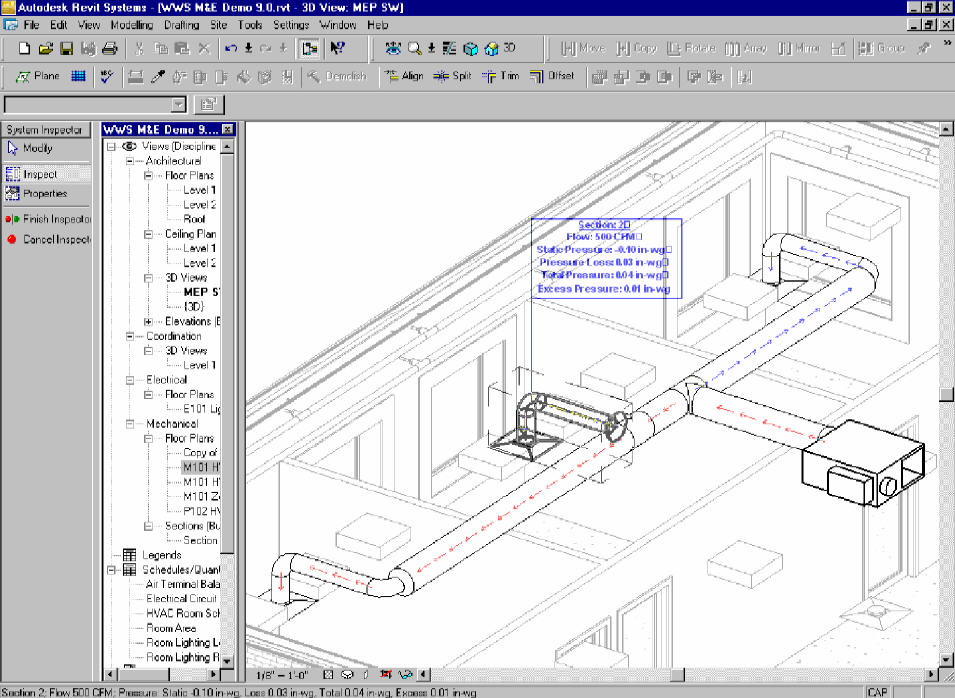Select the MEP SW 3D view item
The height and width of the screenshot is (698, 955).
201,292
